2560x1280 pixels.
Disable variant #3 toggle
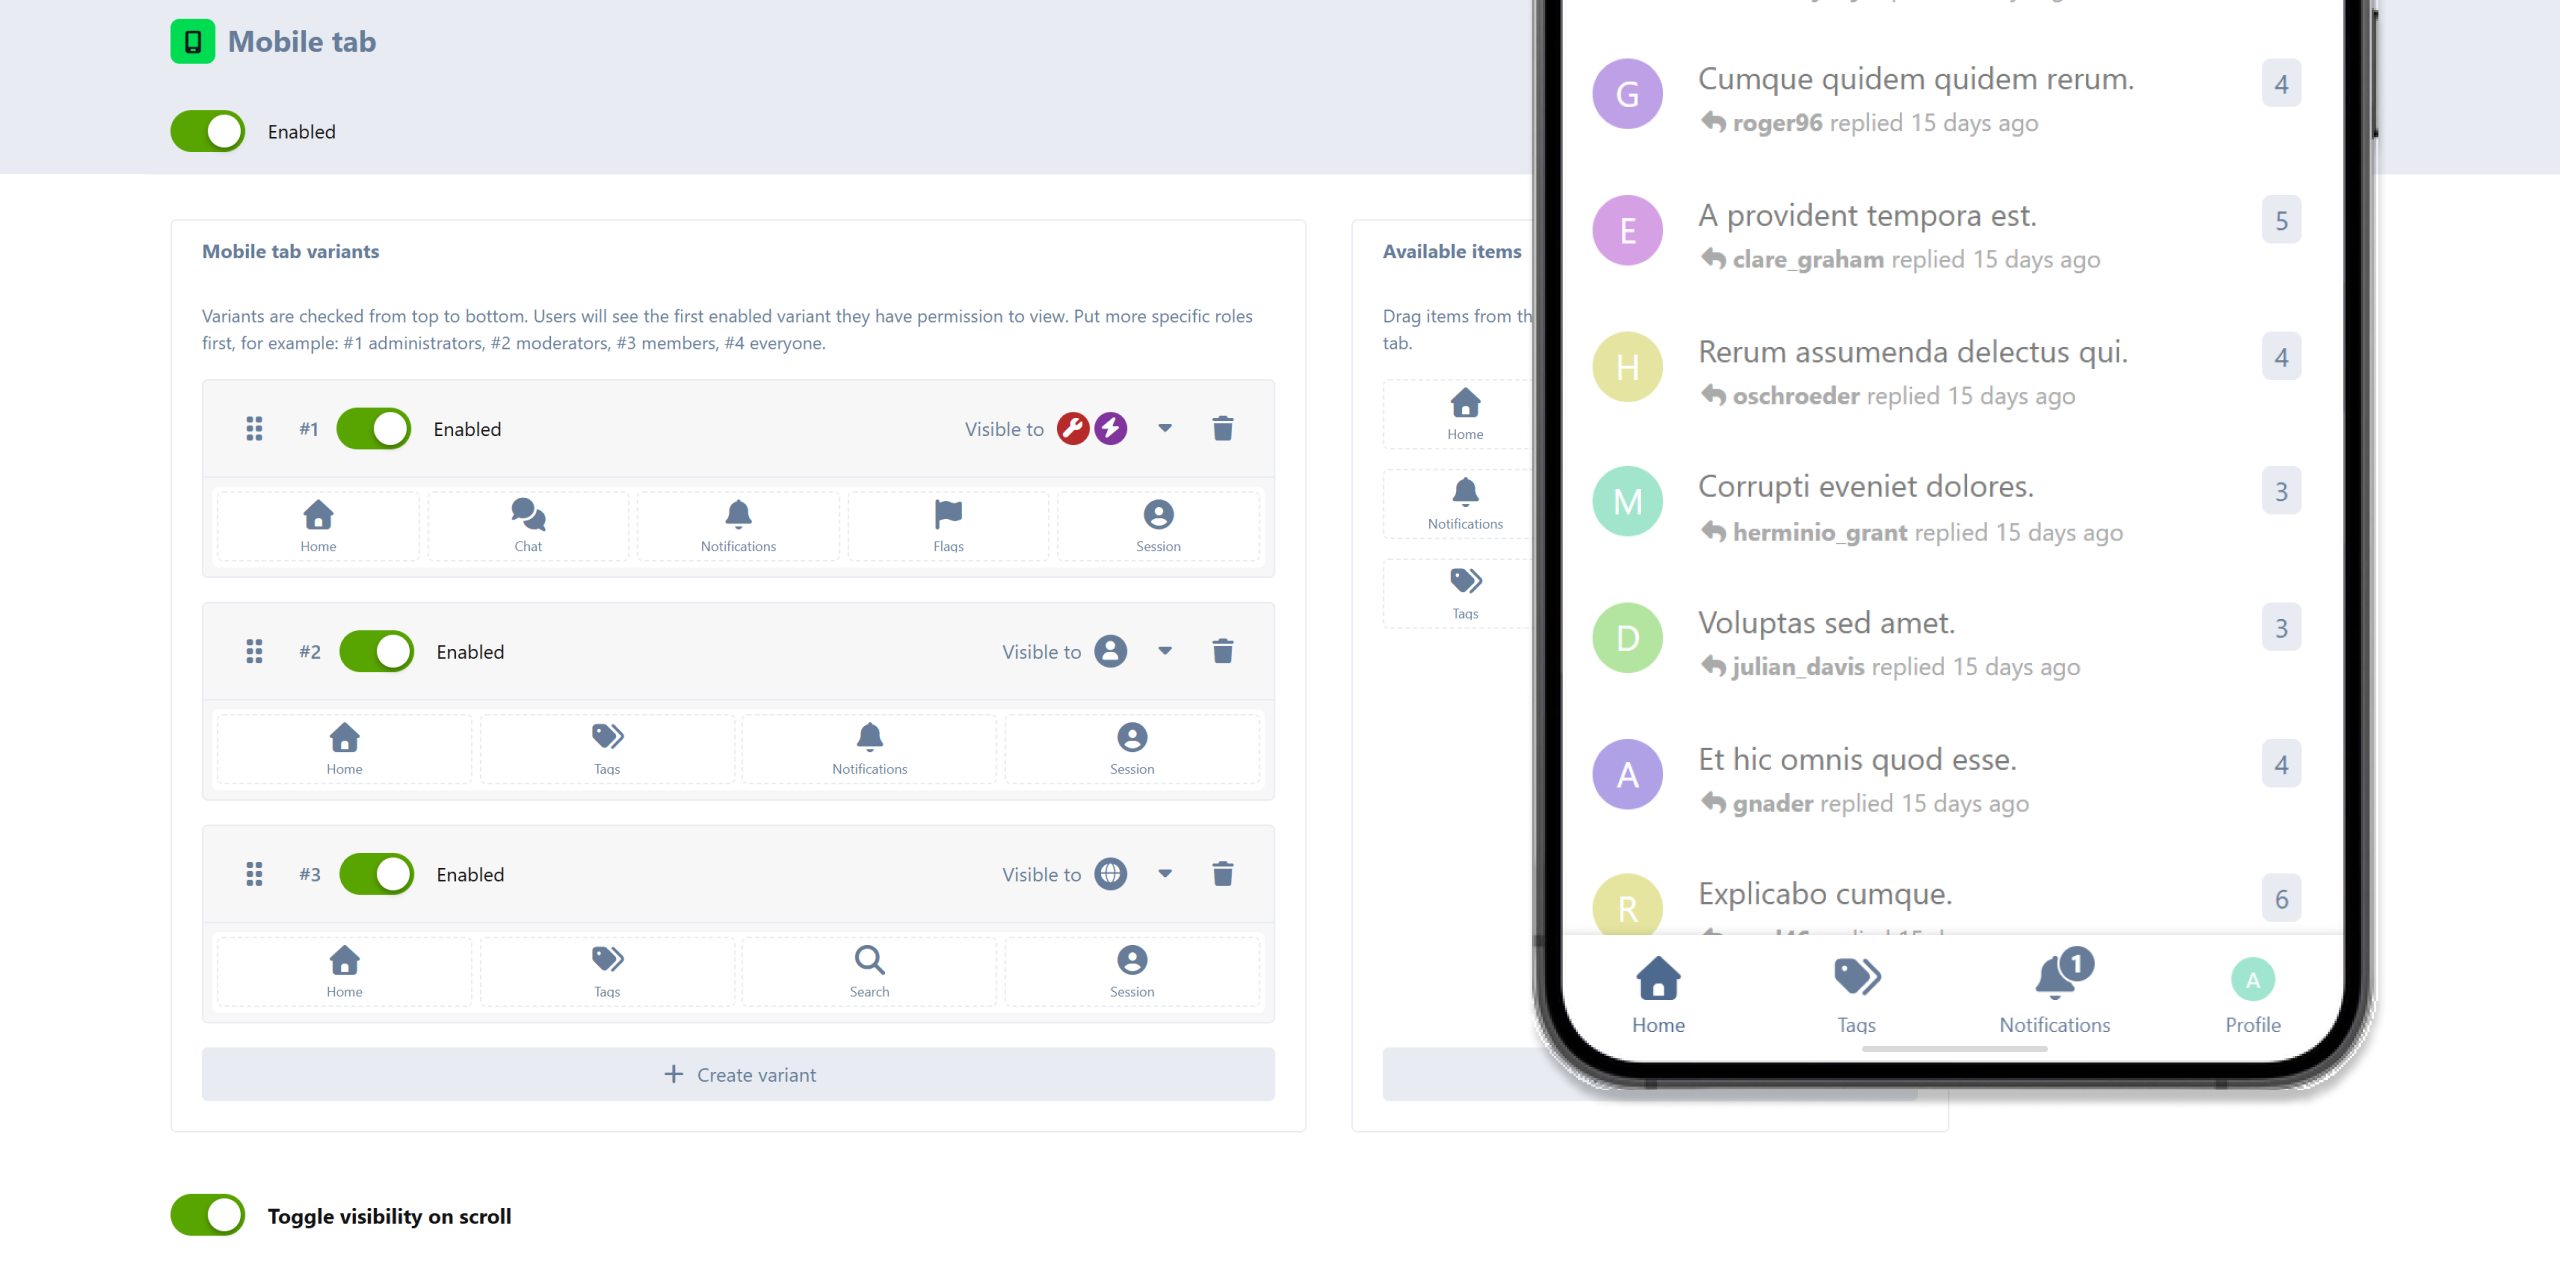click(377, 875)
